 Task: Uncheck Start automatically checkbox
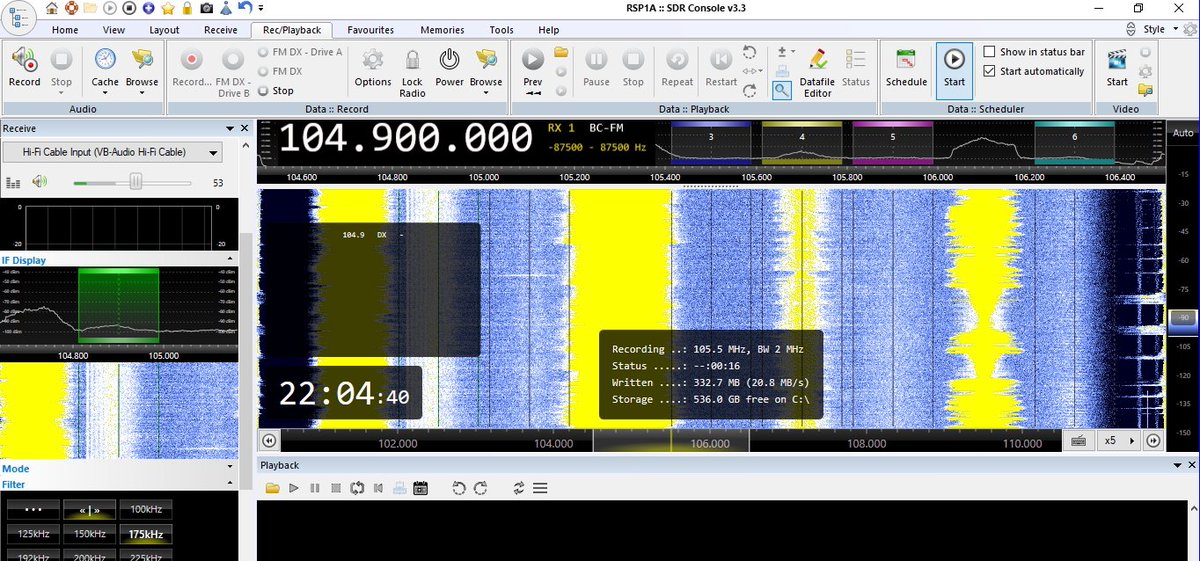(x=990, y=71)
